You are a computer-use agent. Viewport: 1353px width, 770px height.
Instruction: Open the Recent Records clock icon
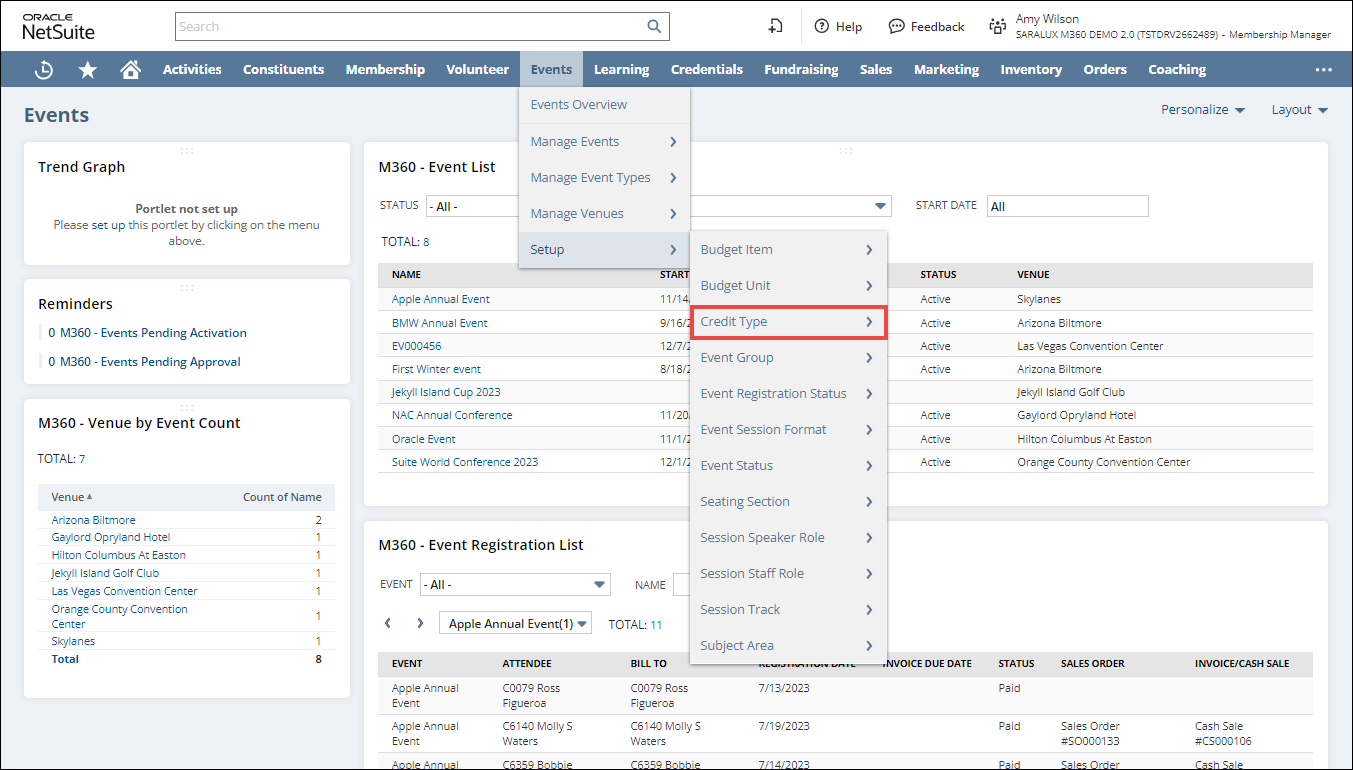click(x=44, y=70)
